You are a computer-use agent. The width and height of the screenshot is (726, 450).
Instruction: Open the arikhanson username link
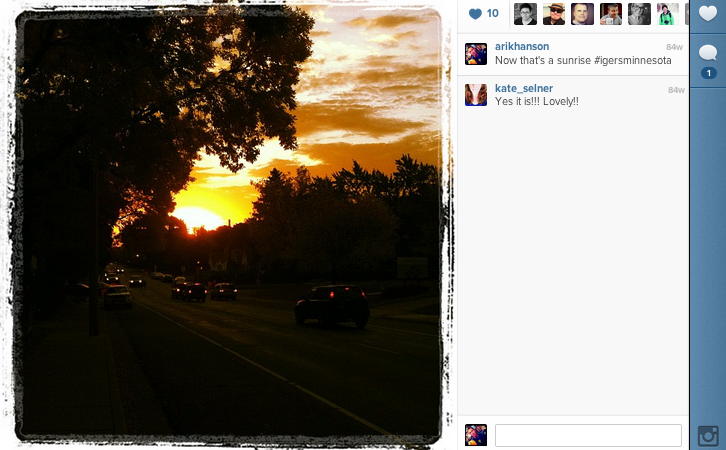tap(522, 46)
